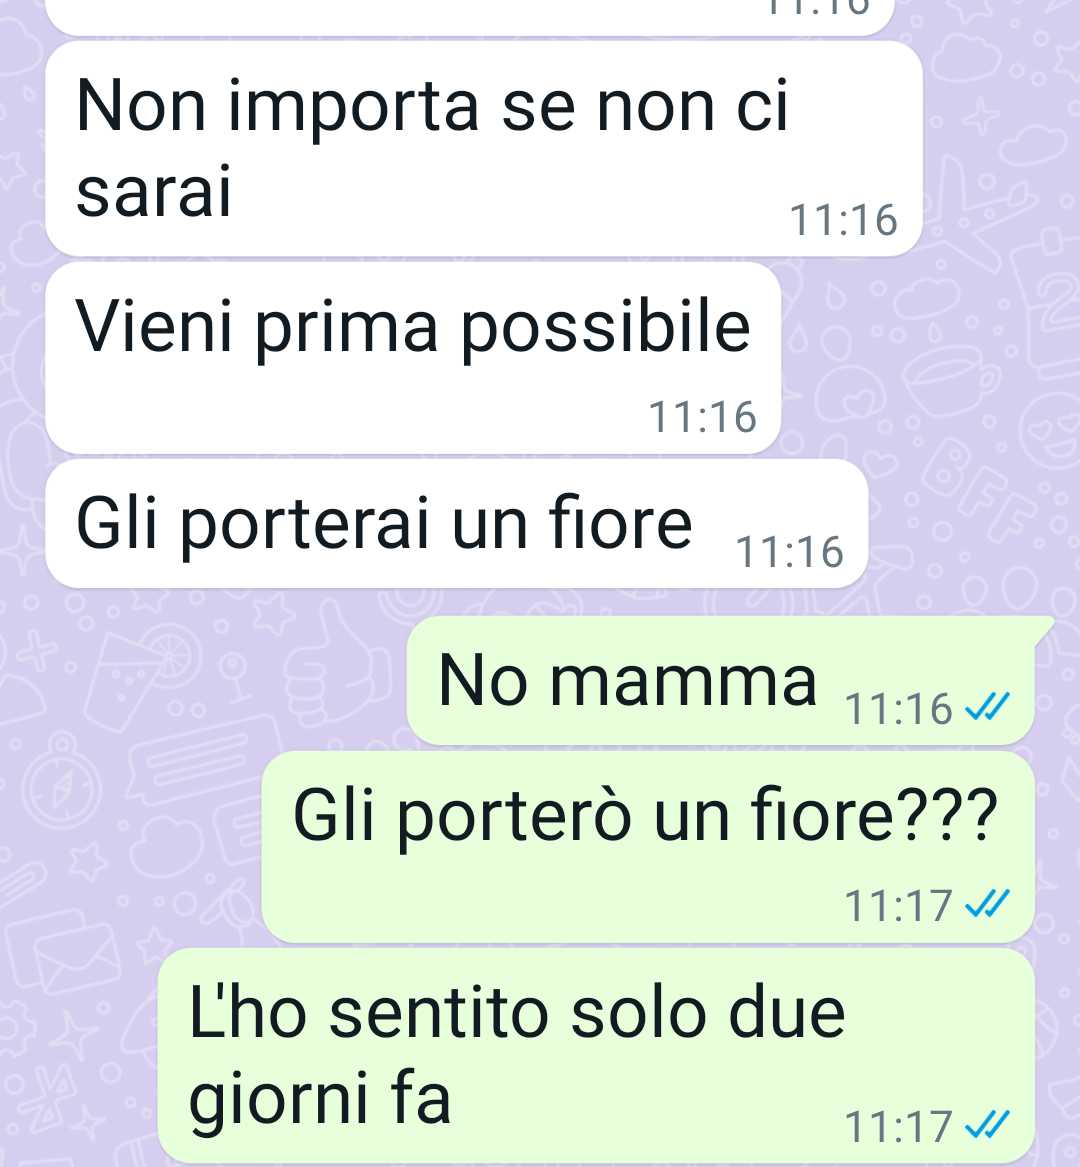Tap the sent "Gli porterò un fiore???" bubble
The image size is (1080, 1167).
(648, 847)
